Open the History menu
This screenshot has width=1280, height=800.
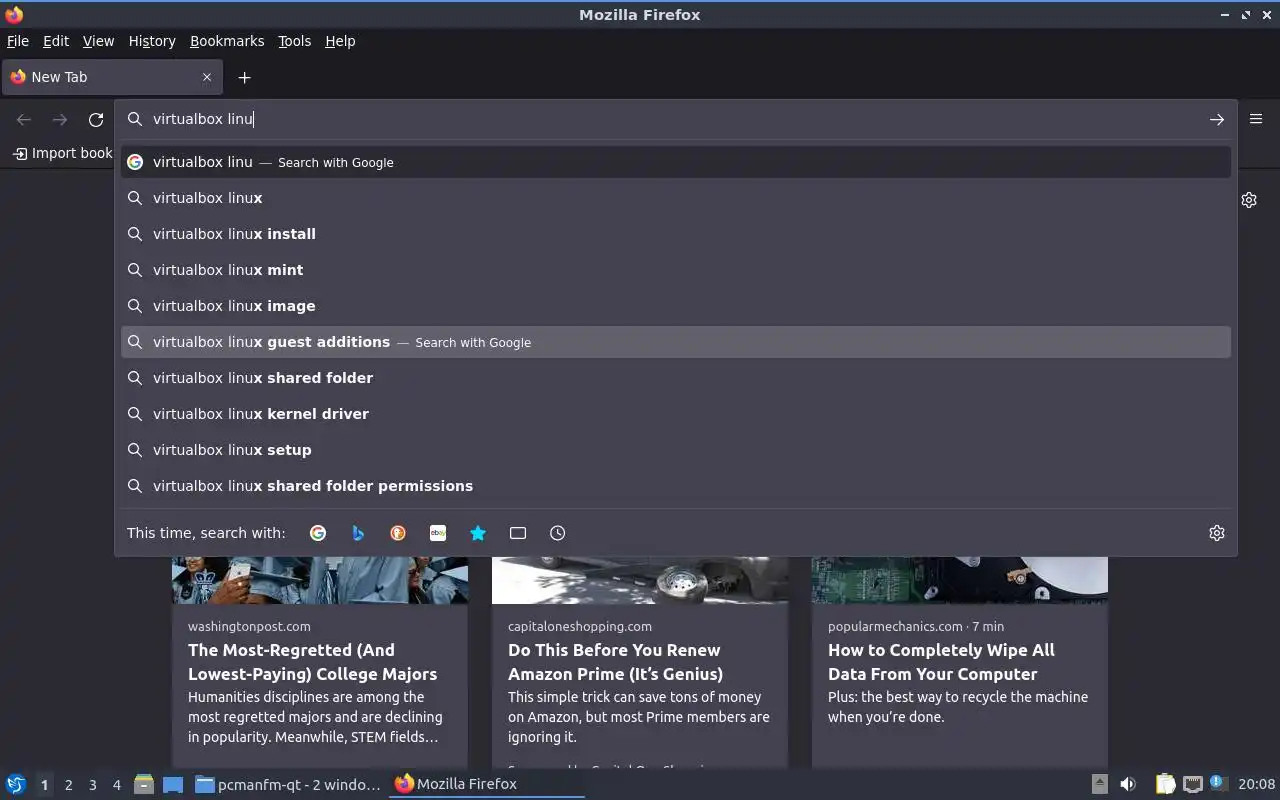coord(152,41)
